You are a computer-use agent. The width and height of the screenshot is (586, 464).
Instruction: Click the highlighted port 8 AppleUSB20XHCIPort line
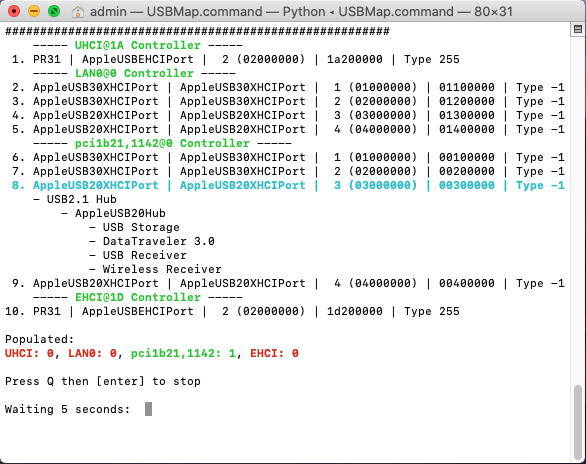coord(288,185)
